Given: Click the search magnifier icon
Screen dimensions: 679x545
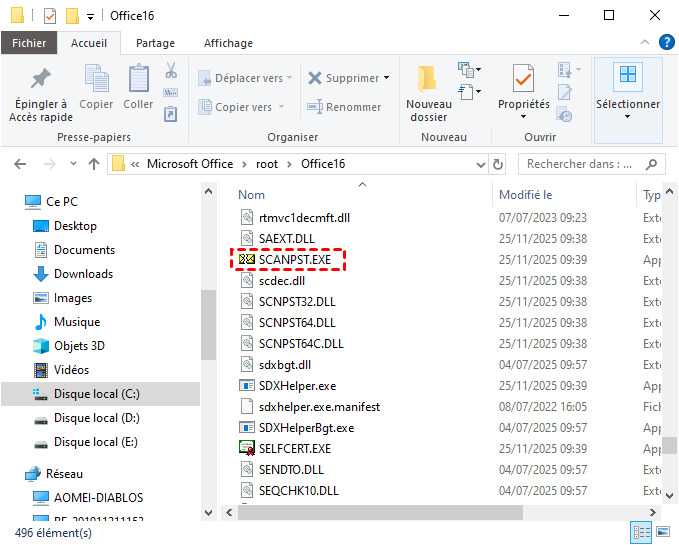Looking at the screenshot, I should click(651, 164).
